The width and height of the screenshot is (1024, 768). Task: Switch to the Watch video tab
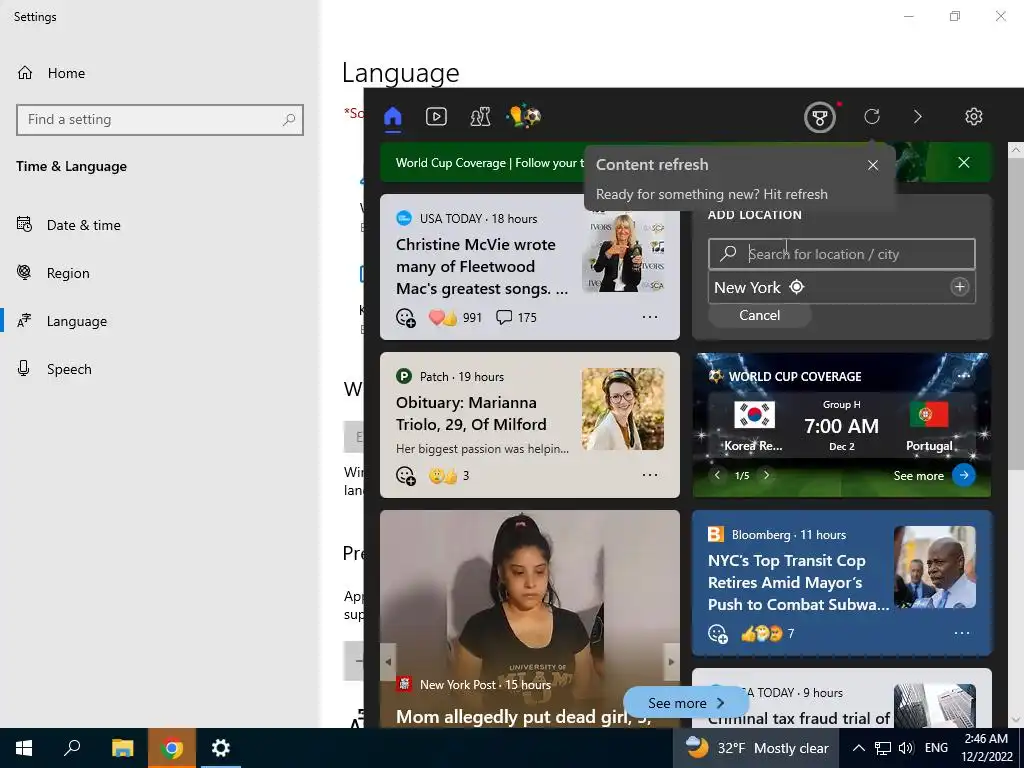click(x=436, y=117)
